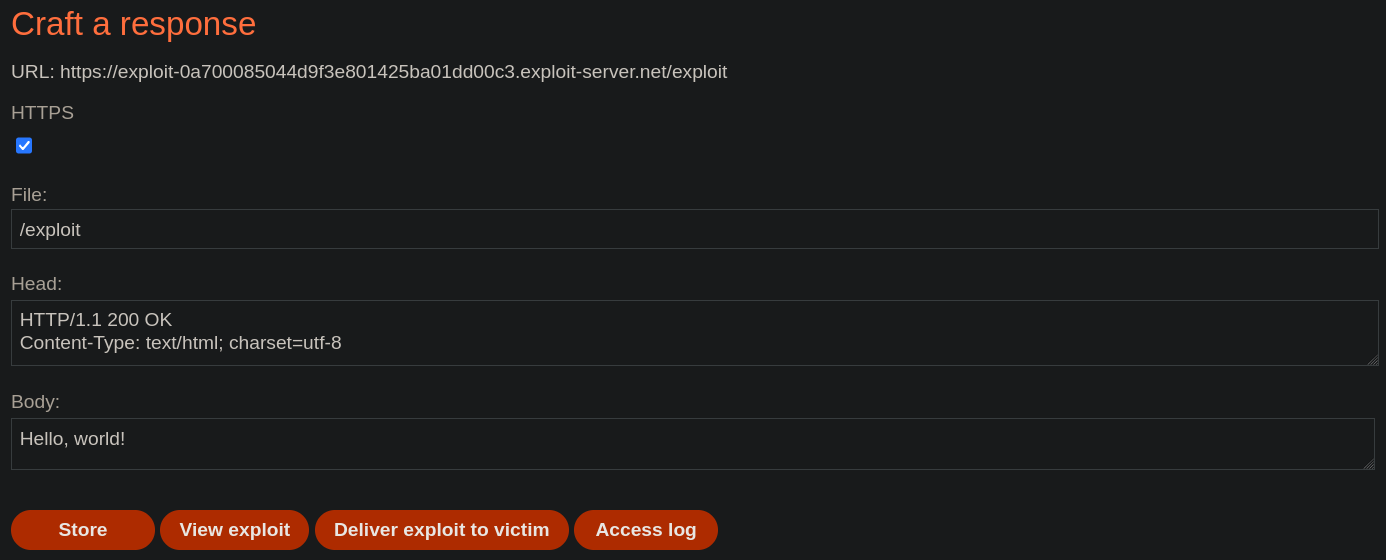Click the 'Content-Type:' word in Head textarea

click(80, 343)
